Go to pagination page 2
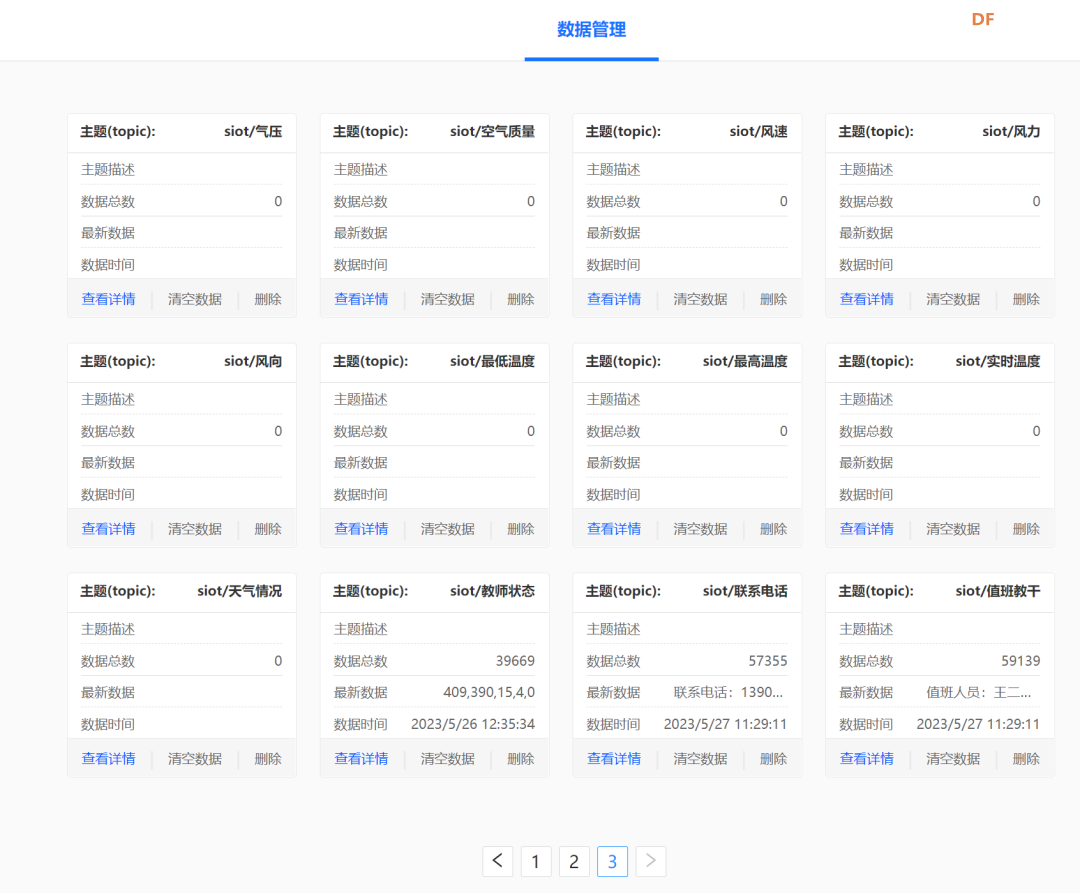 point(574,861)
